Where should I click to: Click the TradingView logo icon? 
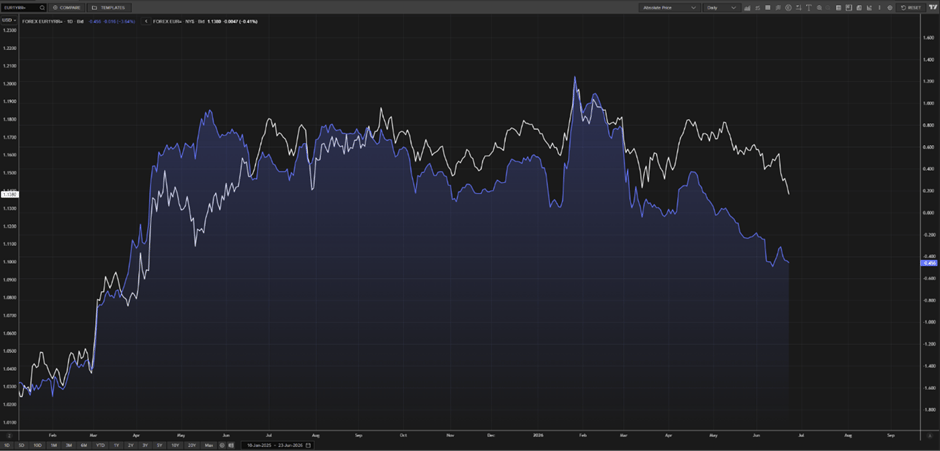tap(933, 7)
